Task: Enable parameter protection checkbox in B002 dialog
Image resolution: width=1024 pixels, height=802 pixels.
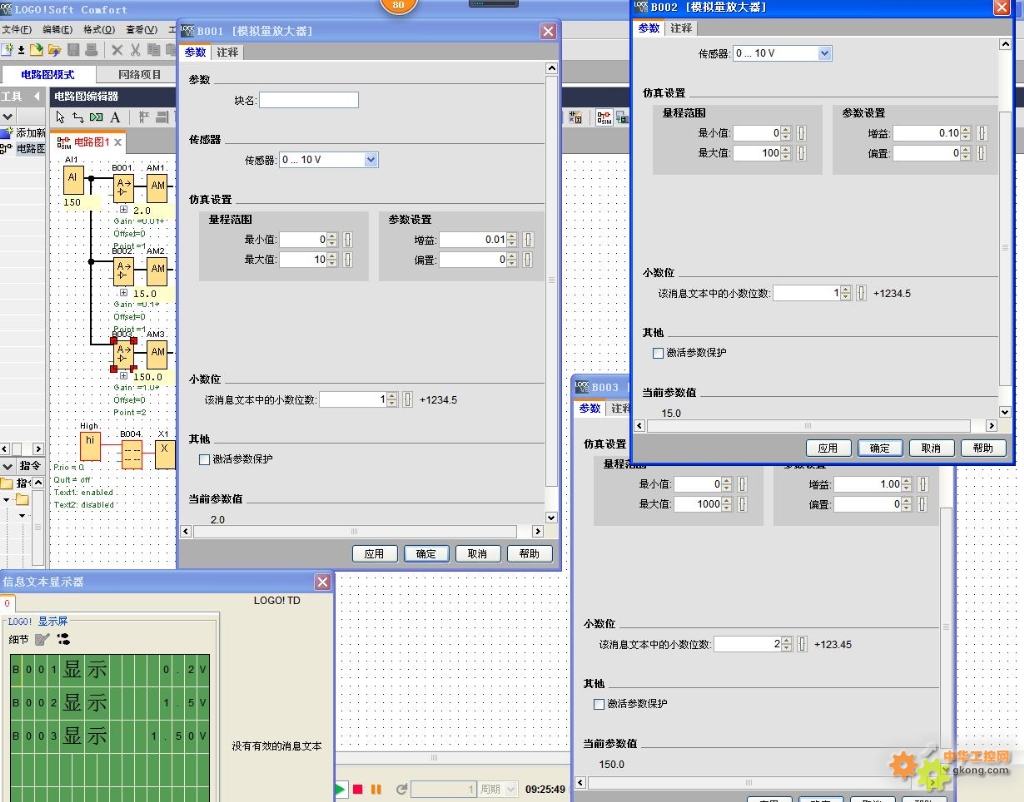Action: [658, 353]
